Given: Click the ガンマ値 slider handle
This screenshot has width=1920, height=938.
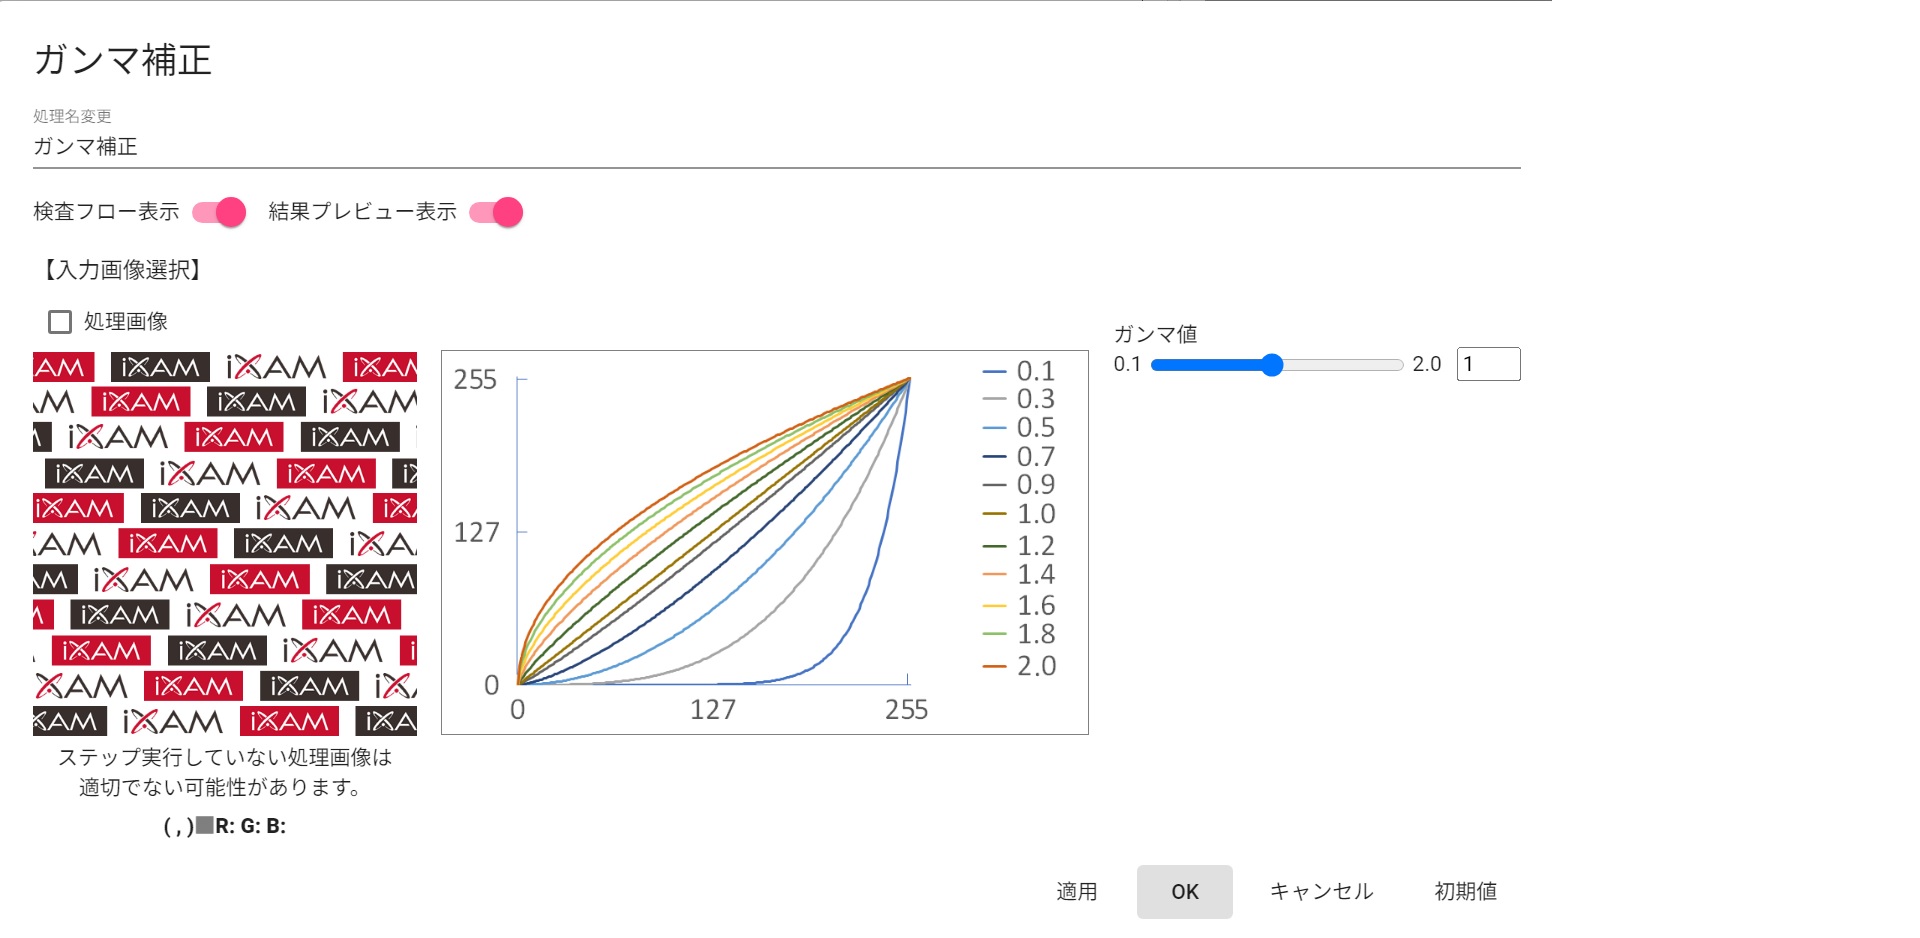Looking at the screenshot, I should (x=1271, y=365).
